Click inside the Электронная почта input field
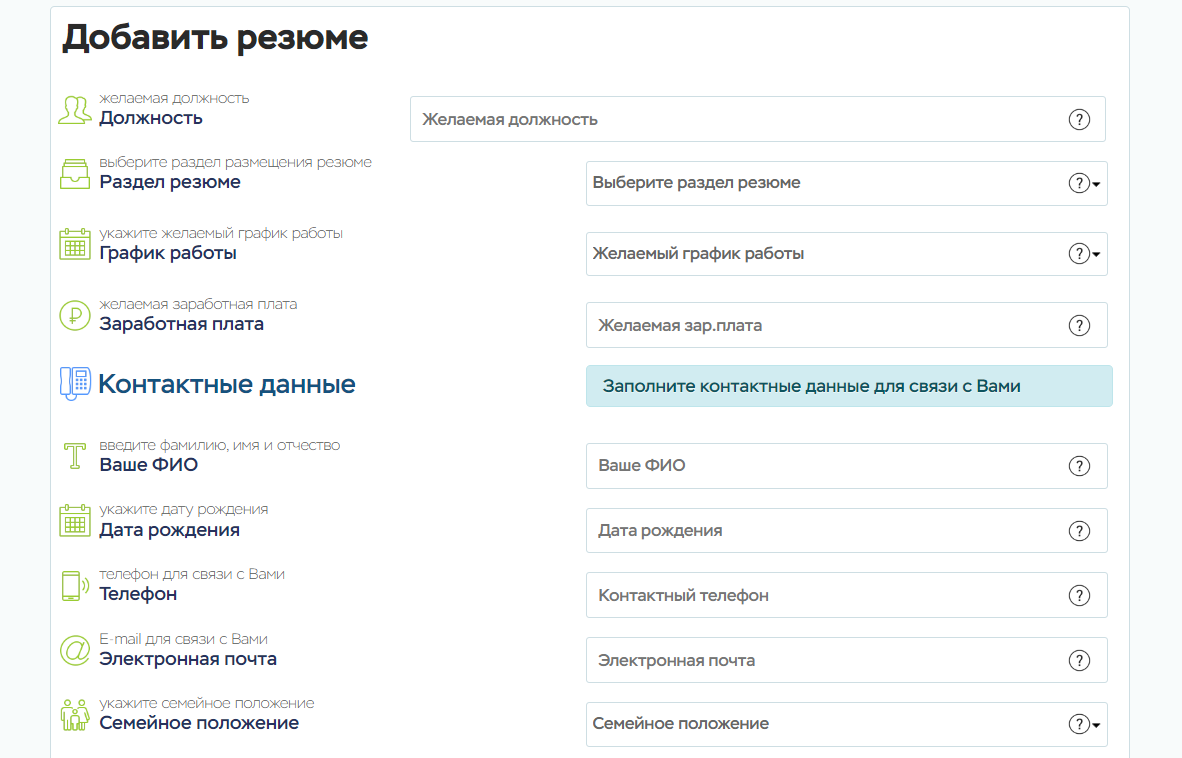This screenshot has height=758, width=1182. (820, 660)
